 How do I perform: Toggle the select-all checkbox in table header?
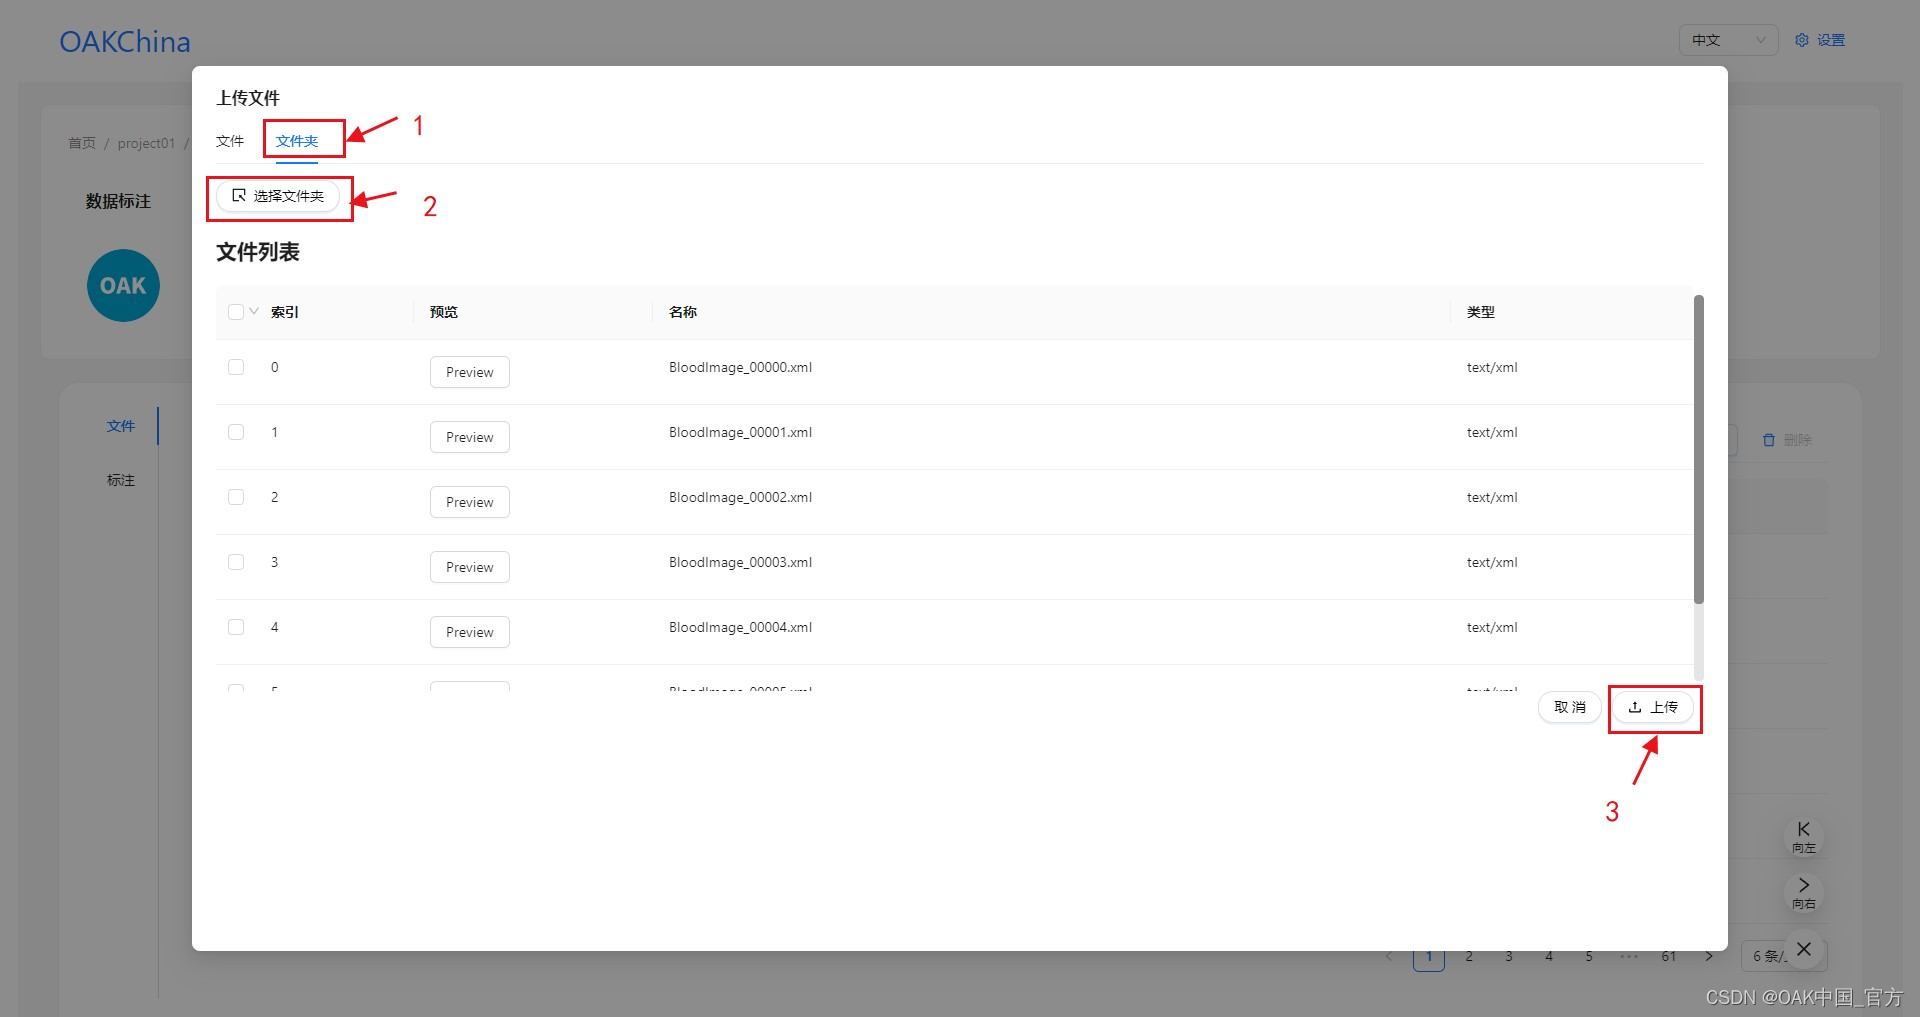236,312
